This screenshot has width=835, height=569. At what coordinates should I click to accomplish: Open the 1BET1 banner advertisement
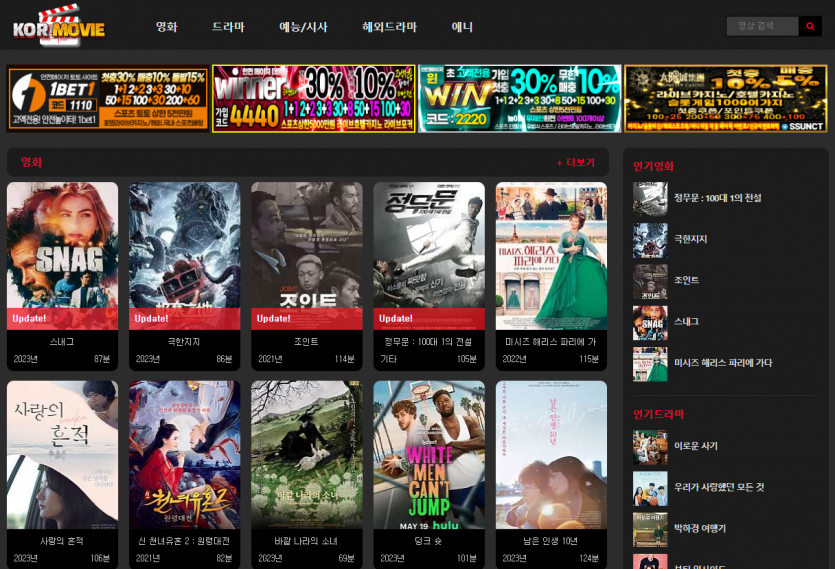(108, 99)
